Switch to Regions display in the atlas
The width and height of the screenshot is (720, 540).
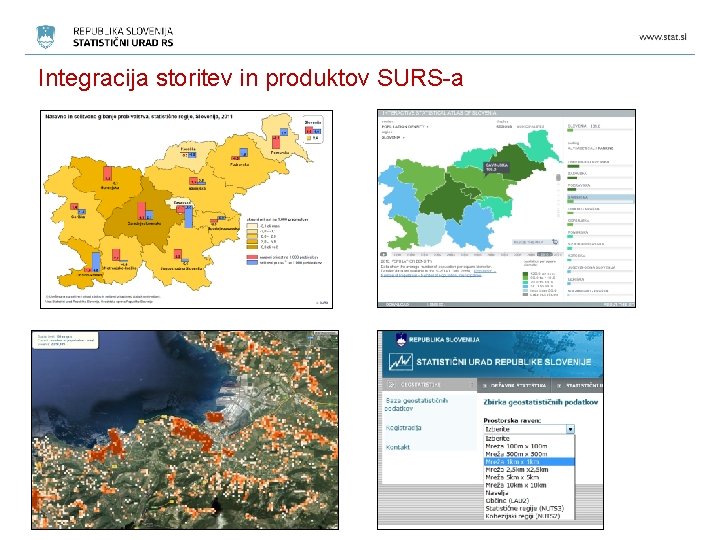pos(504,126)
